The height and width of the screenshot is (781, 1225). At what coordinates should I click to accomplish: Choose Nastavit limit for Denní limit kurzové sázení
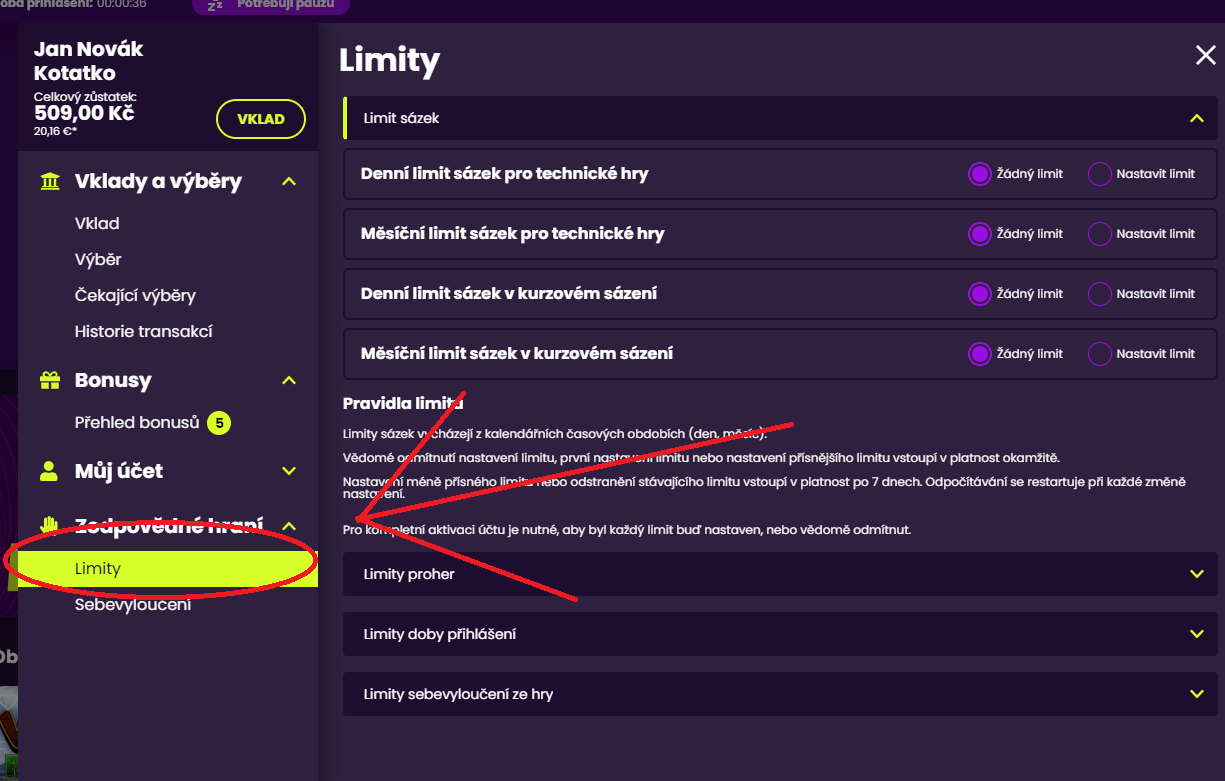[1099, 294]
